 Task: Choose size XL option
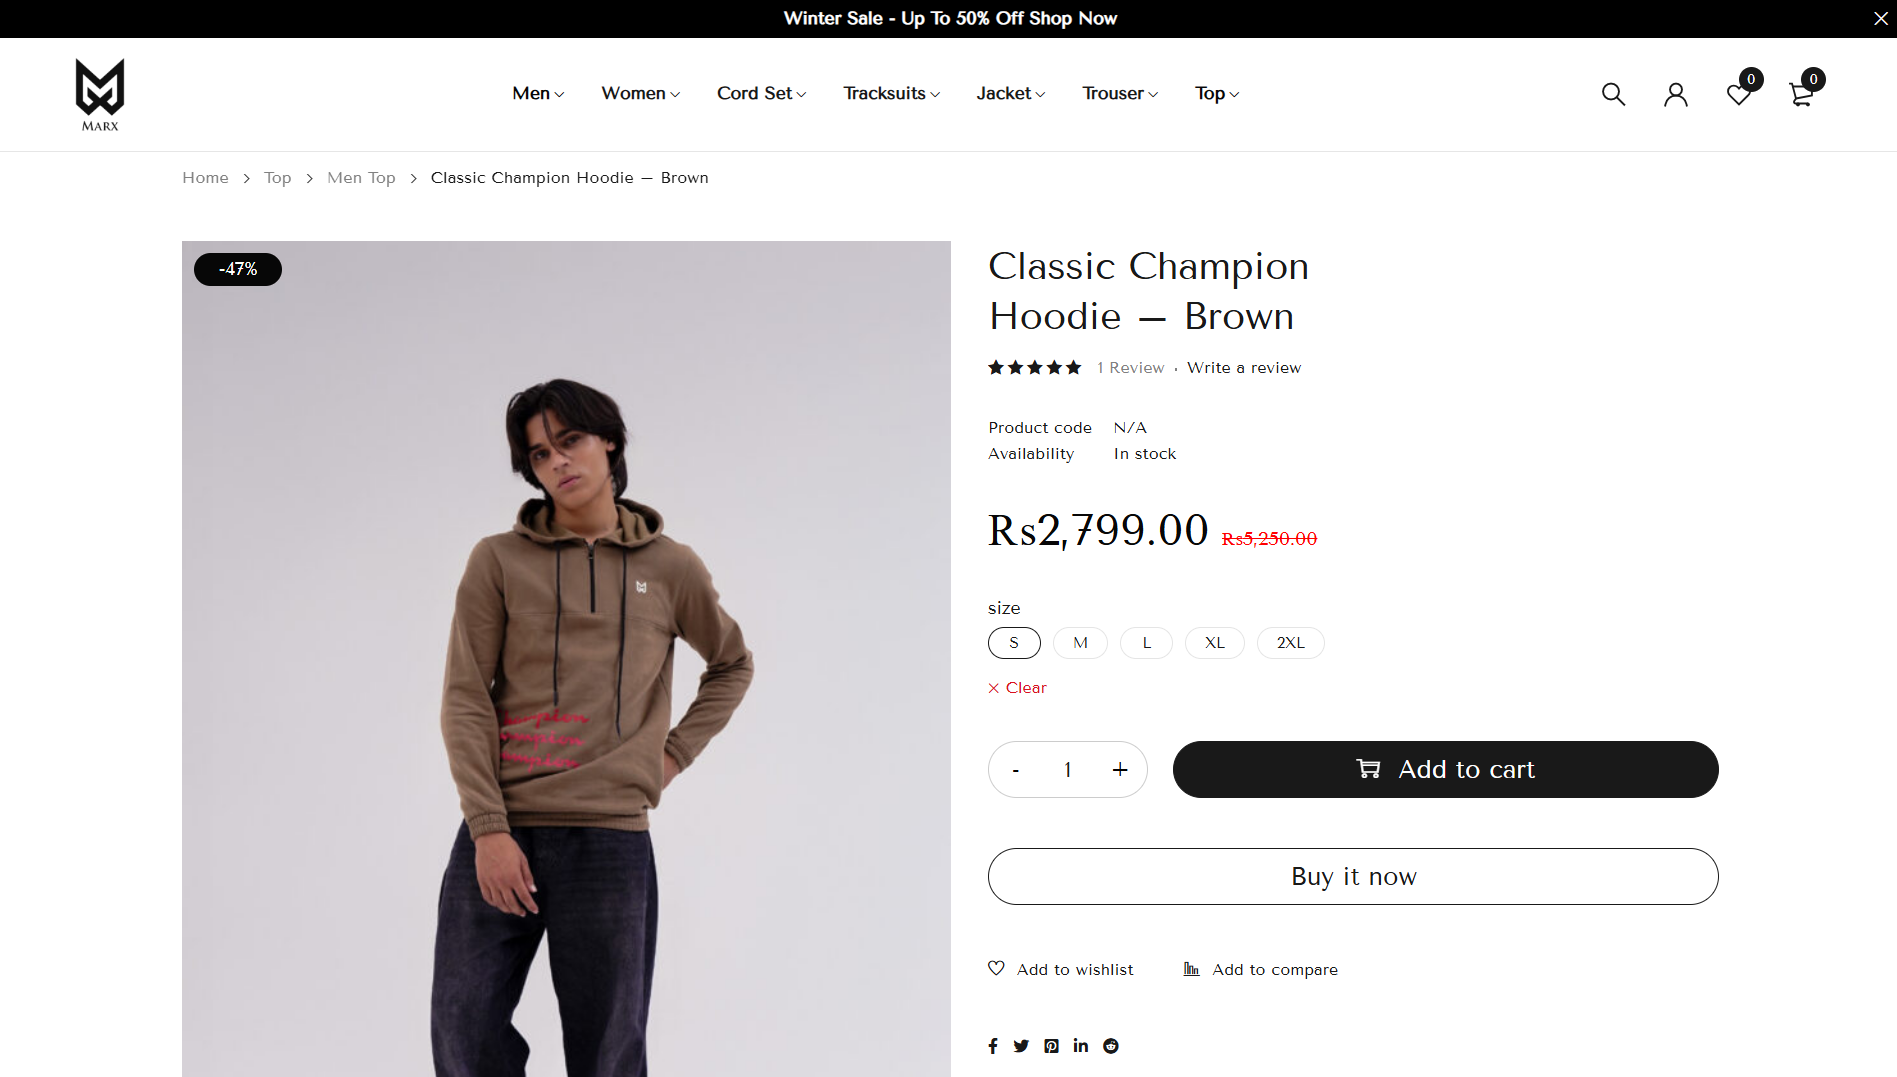pyautogui.click(x=1214, y=643)
